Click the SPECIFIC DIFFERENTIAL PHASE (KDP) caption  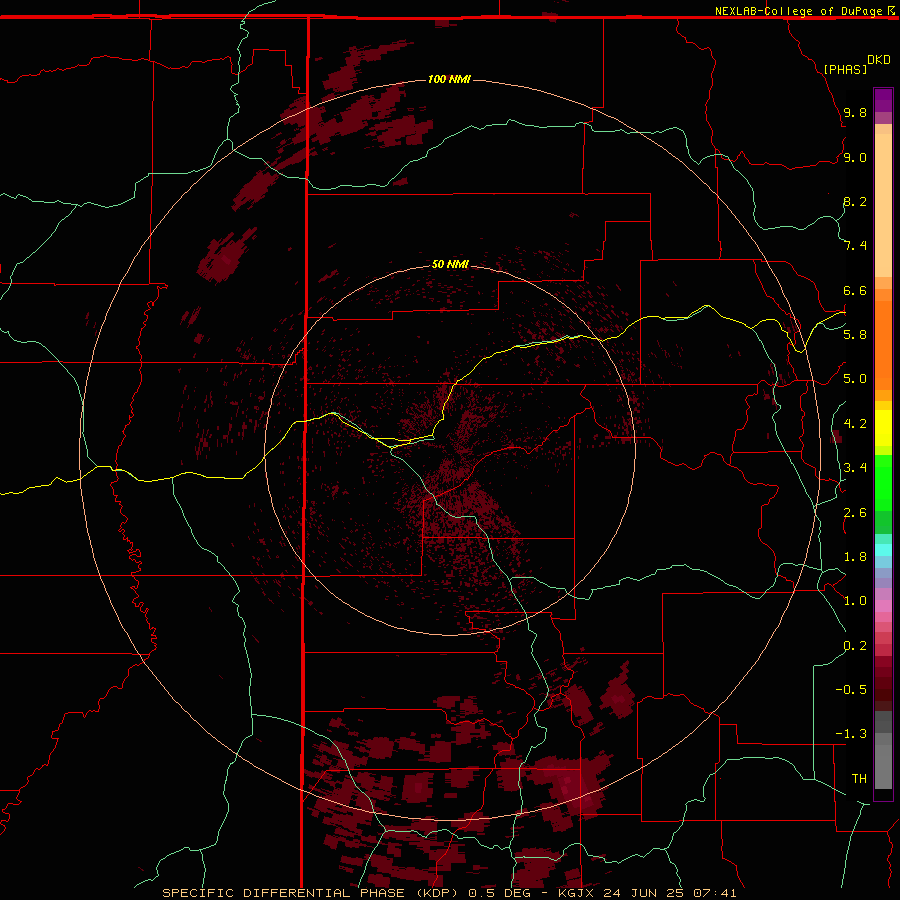pyautogui.click(x=311, y=893)
